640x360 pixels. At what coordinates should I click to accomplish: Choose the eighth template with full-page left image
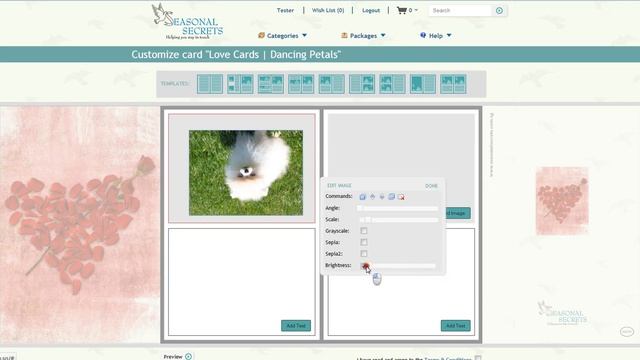pyautogui.click(x=423, y=84)
